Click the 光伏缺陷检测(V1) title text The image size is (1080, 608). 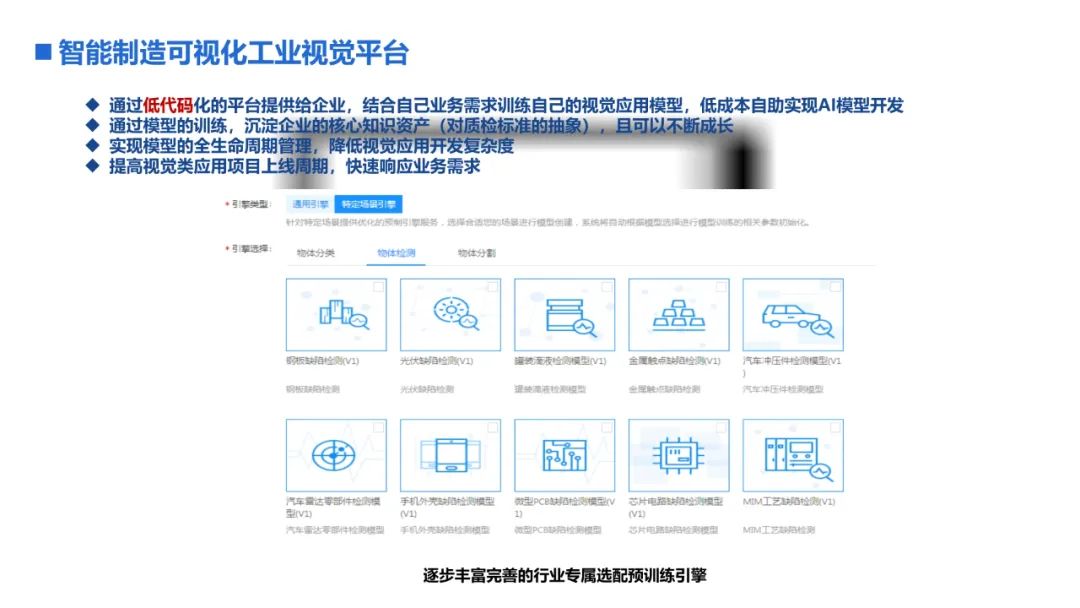[437, 361]
